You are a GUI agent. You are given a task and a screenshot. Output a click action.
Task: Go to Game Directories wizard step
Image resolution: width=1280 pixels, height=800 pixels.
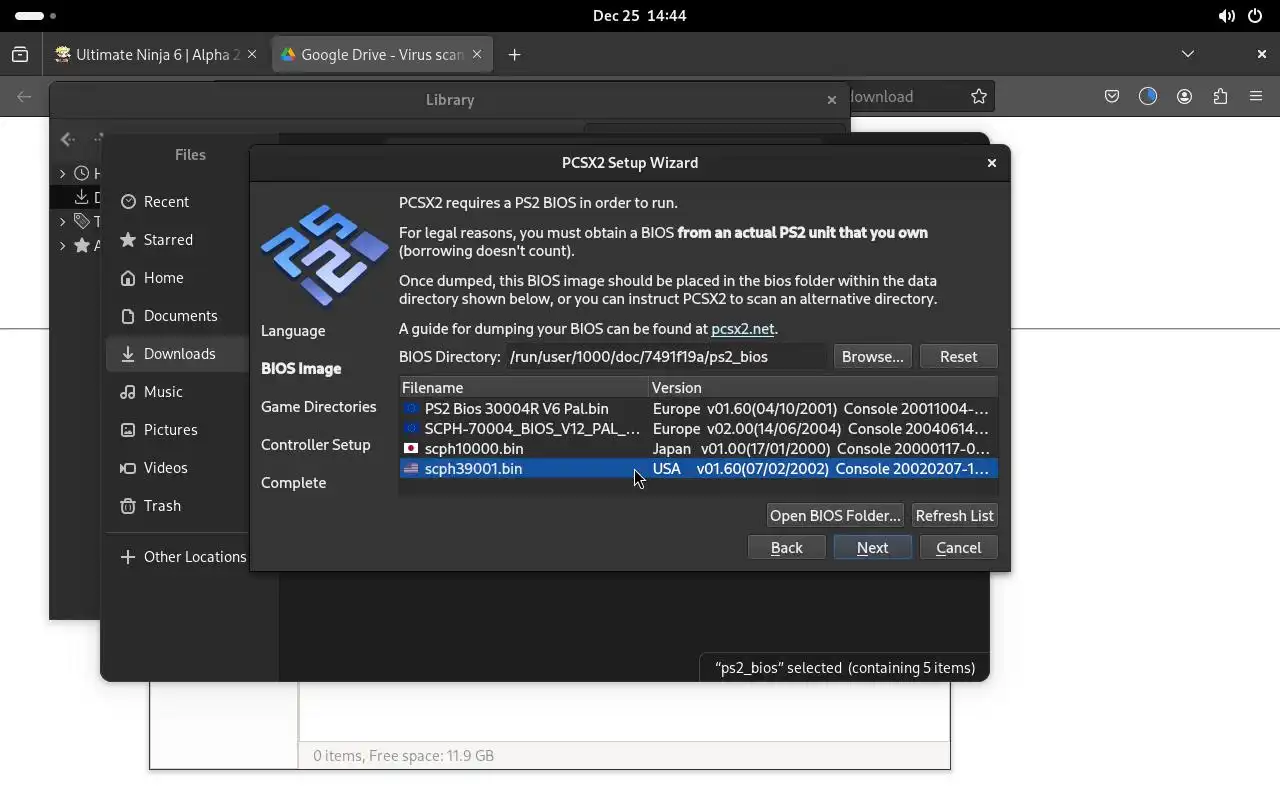(319, 406)
